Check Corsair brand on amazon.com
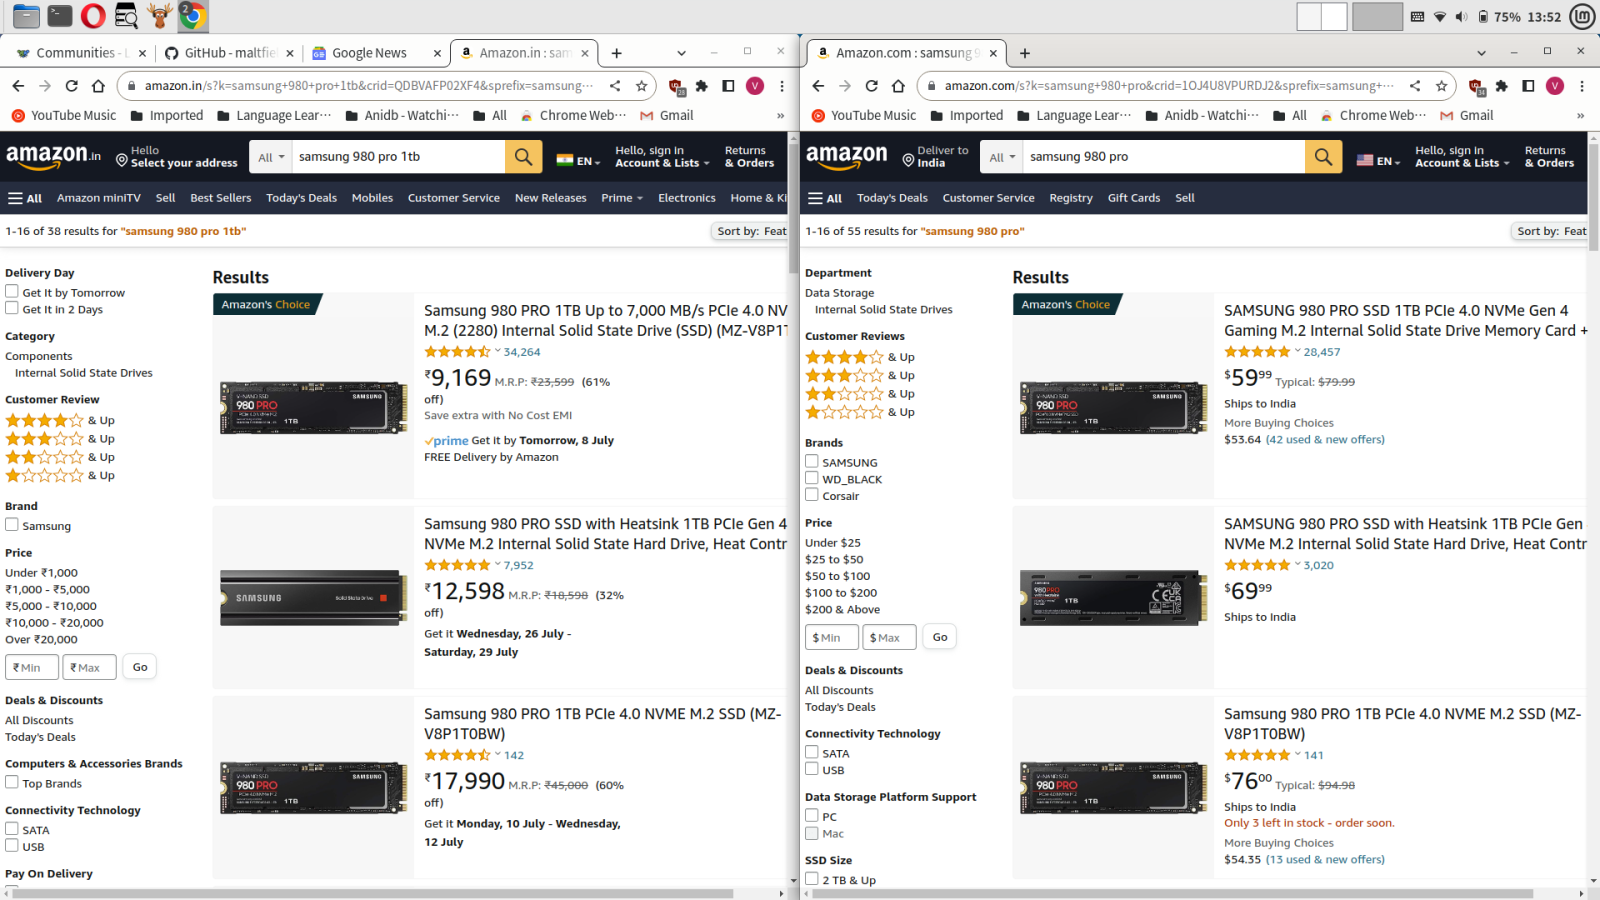This screenshot has width=1600, height=900. (x=812, y=495)
